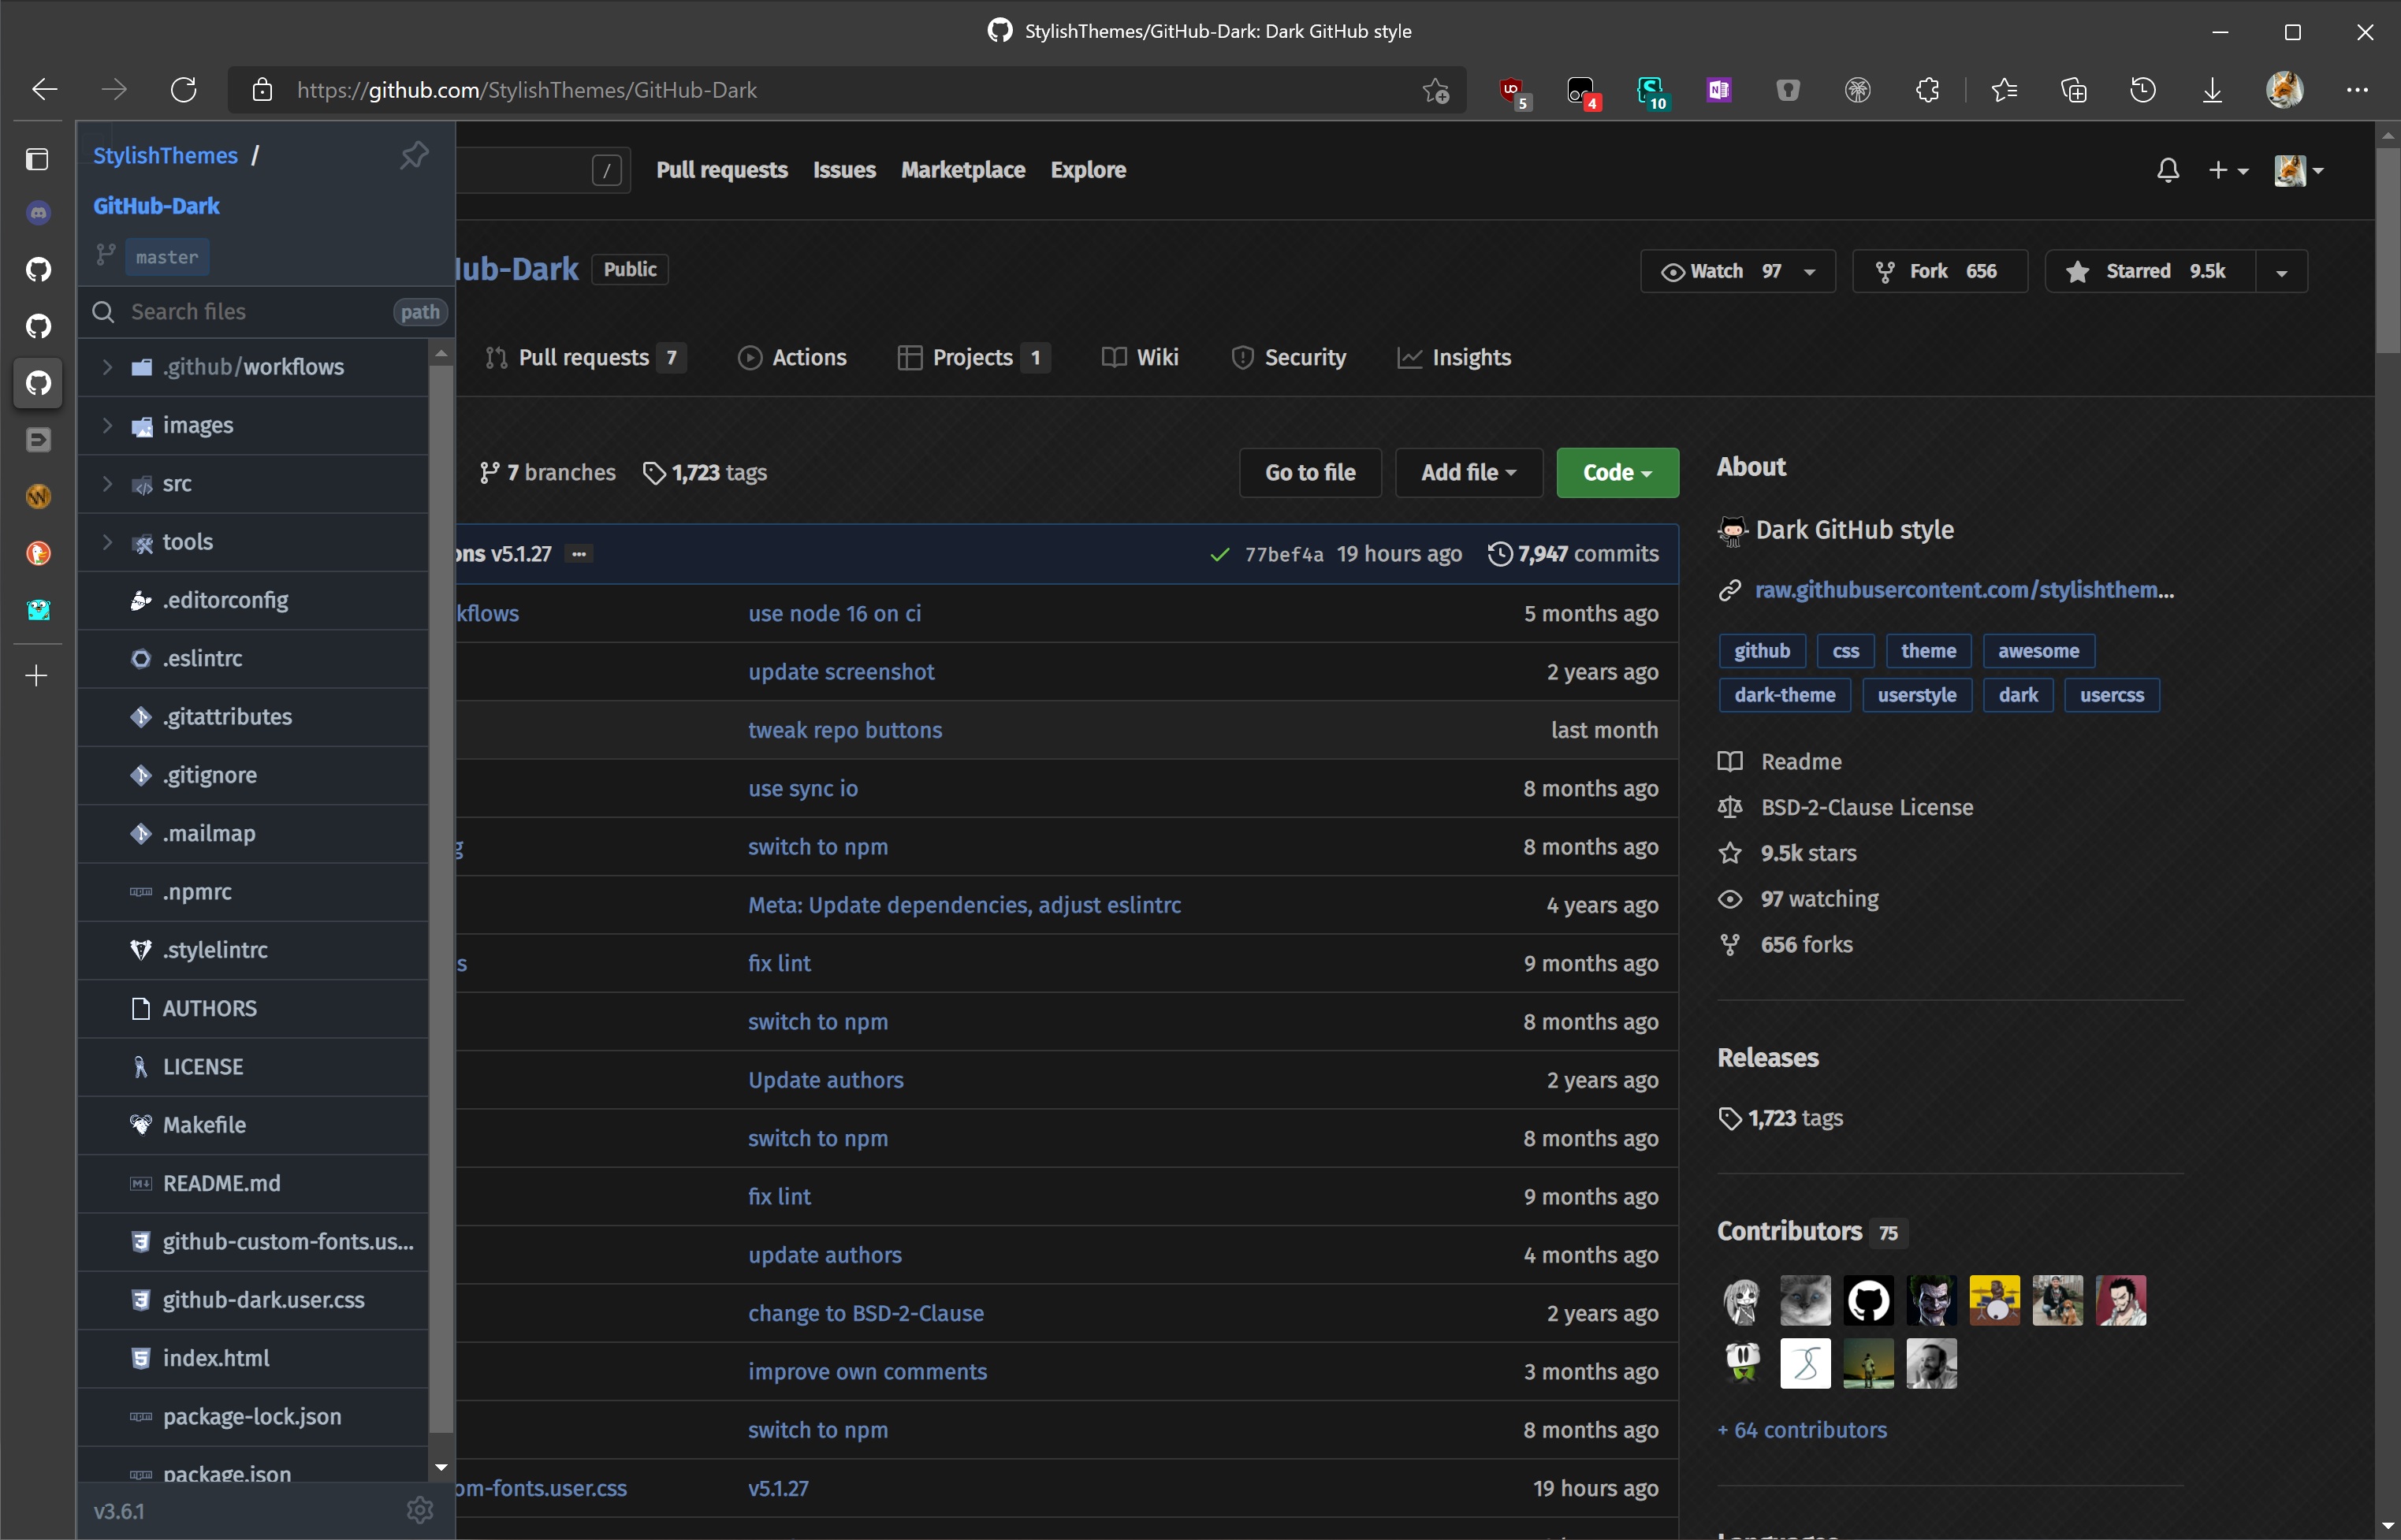
Task: Open the Marketplace menu item
Action: click(x=962, y=170)
